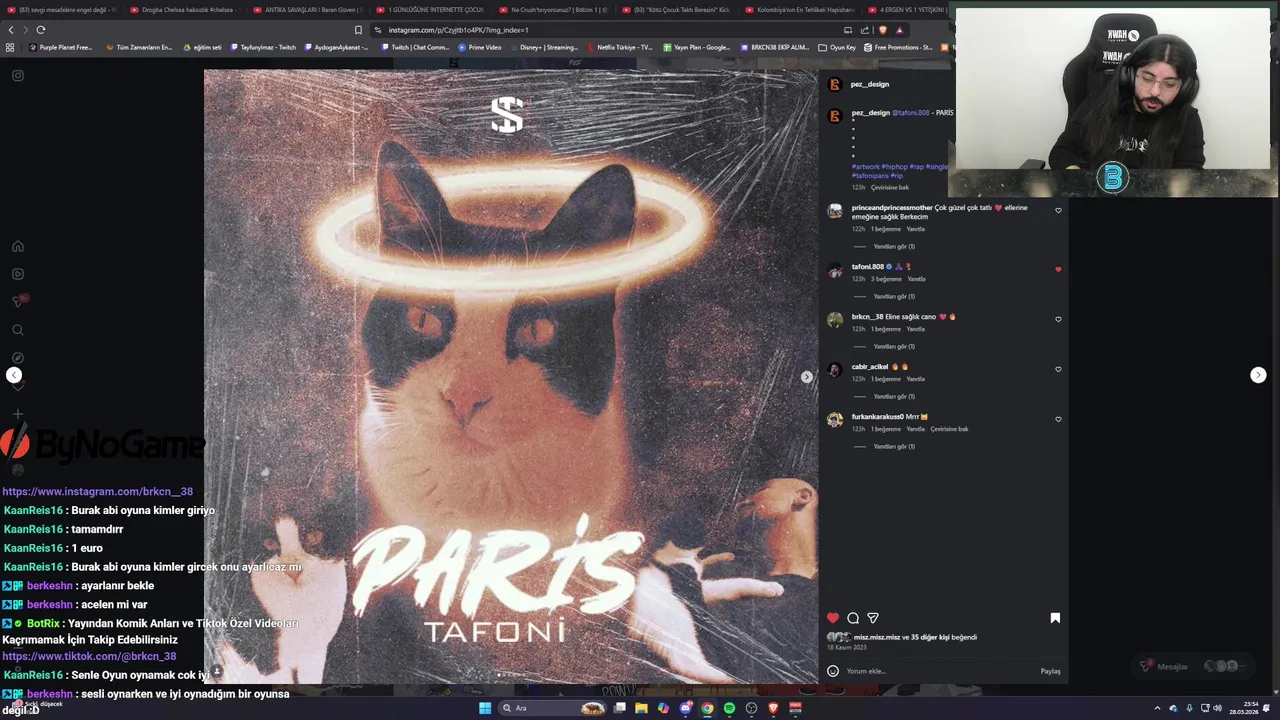Show hidden system tray icons chevron
Image resolution: width=1280 pixels, height=720 pixels.
(1157, 708)
